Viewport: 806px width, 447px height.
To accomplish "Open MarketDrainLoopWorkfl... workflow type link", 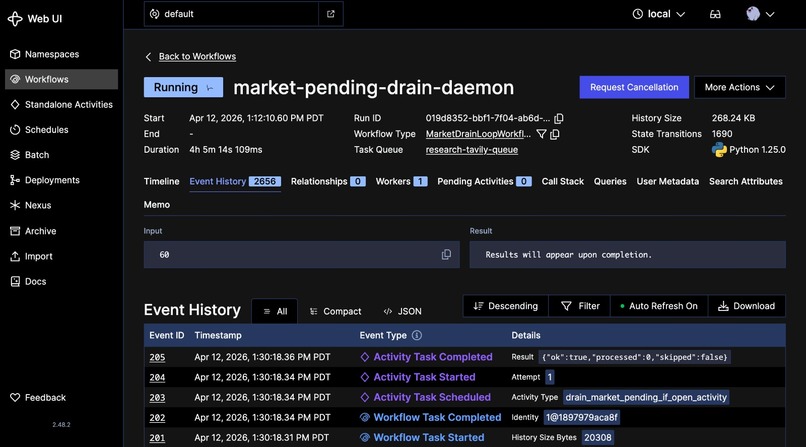I will pyautogui.click(x=478, y=134).
